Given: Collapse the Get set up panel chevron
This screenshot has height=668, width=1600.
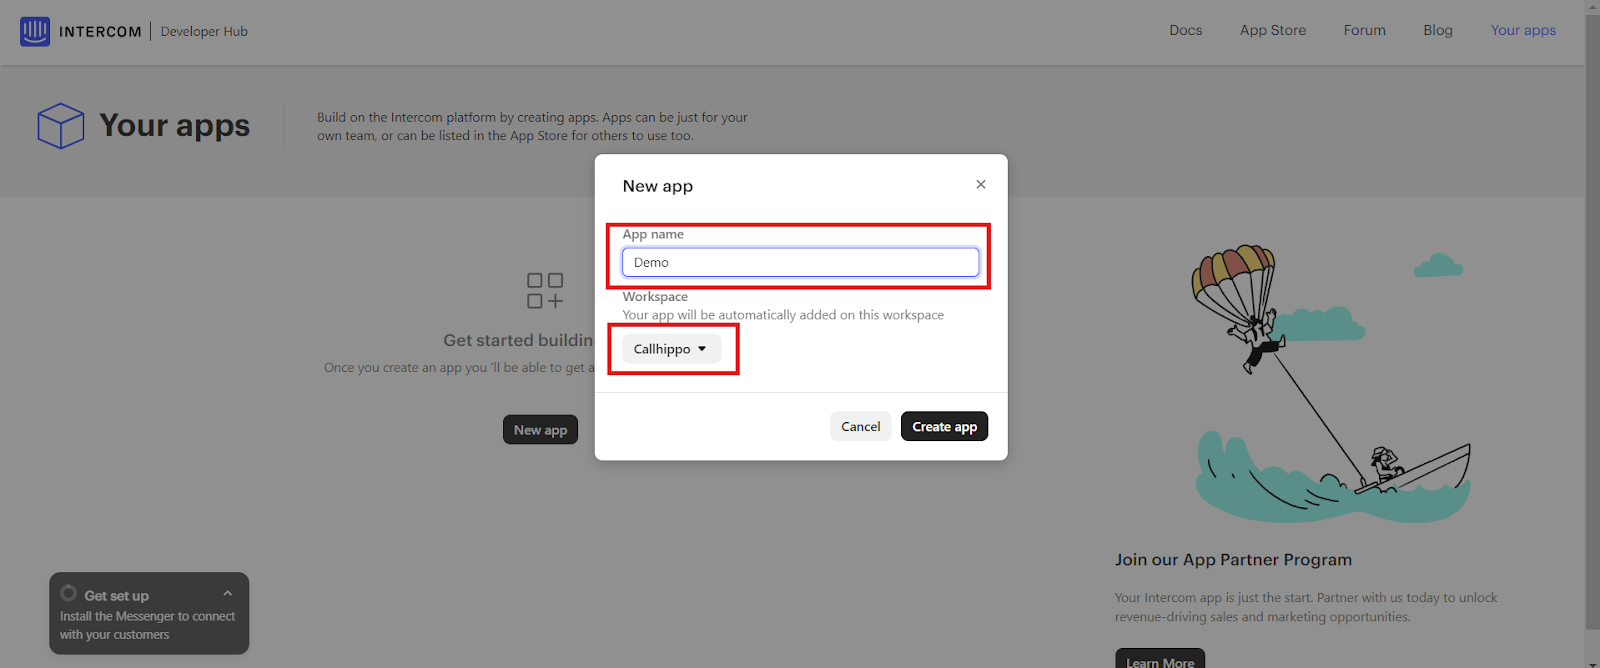Looking at the screenshot, I should click(227, 594).
